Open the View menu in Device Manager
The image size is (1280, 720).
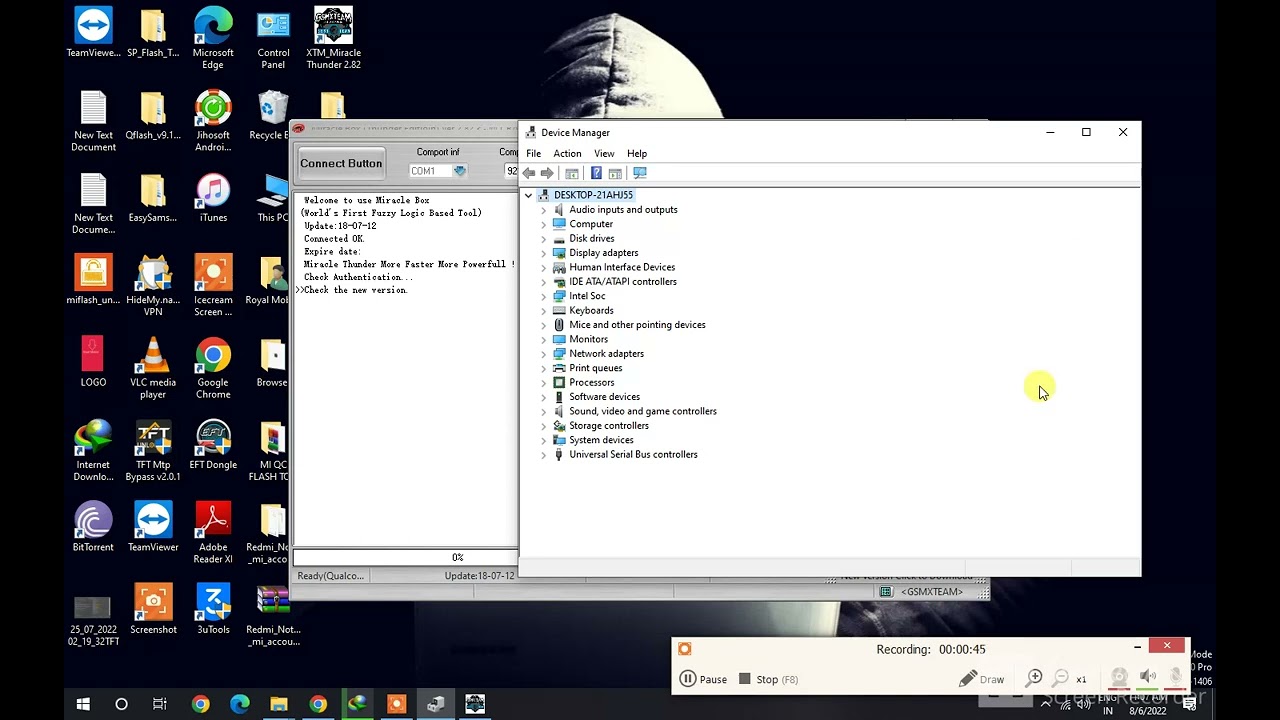coord(604,154)
